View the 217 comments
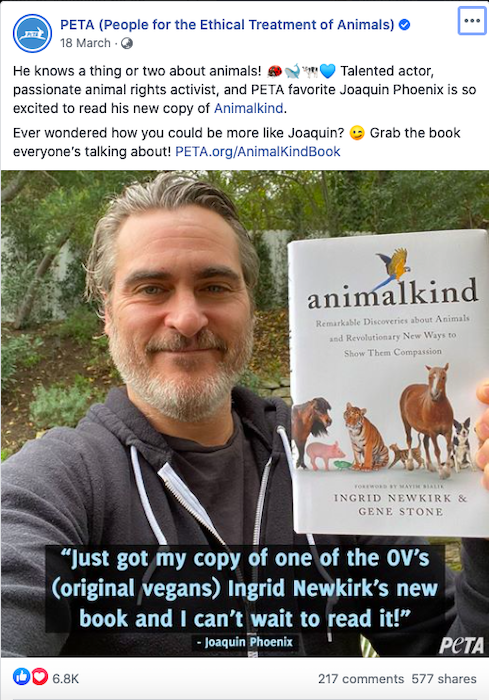Screen dimensions: 489x700 click(x=361, y=679)
